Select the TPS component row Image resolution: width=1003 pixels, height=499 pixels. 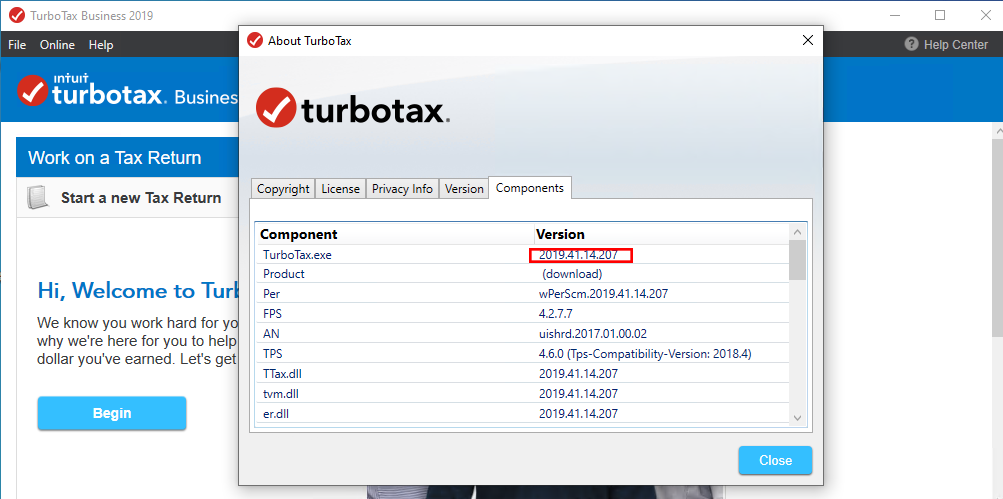point(523,353)
